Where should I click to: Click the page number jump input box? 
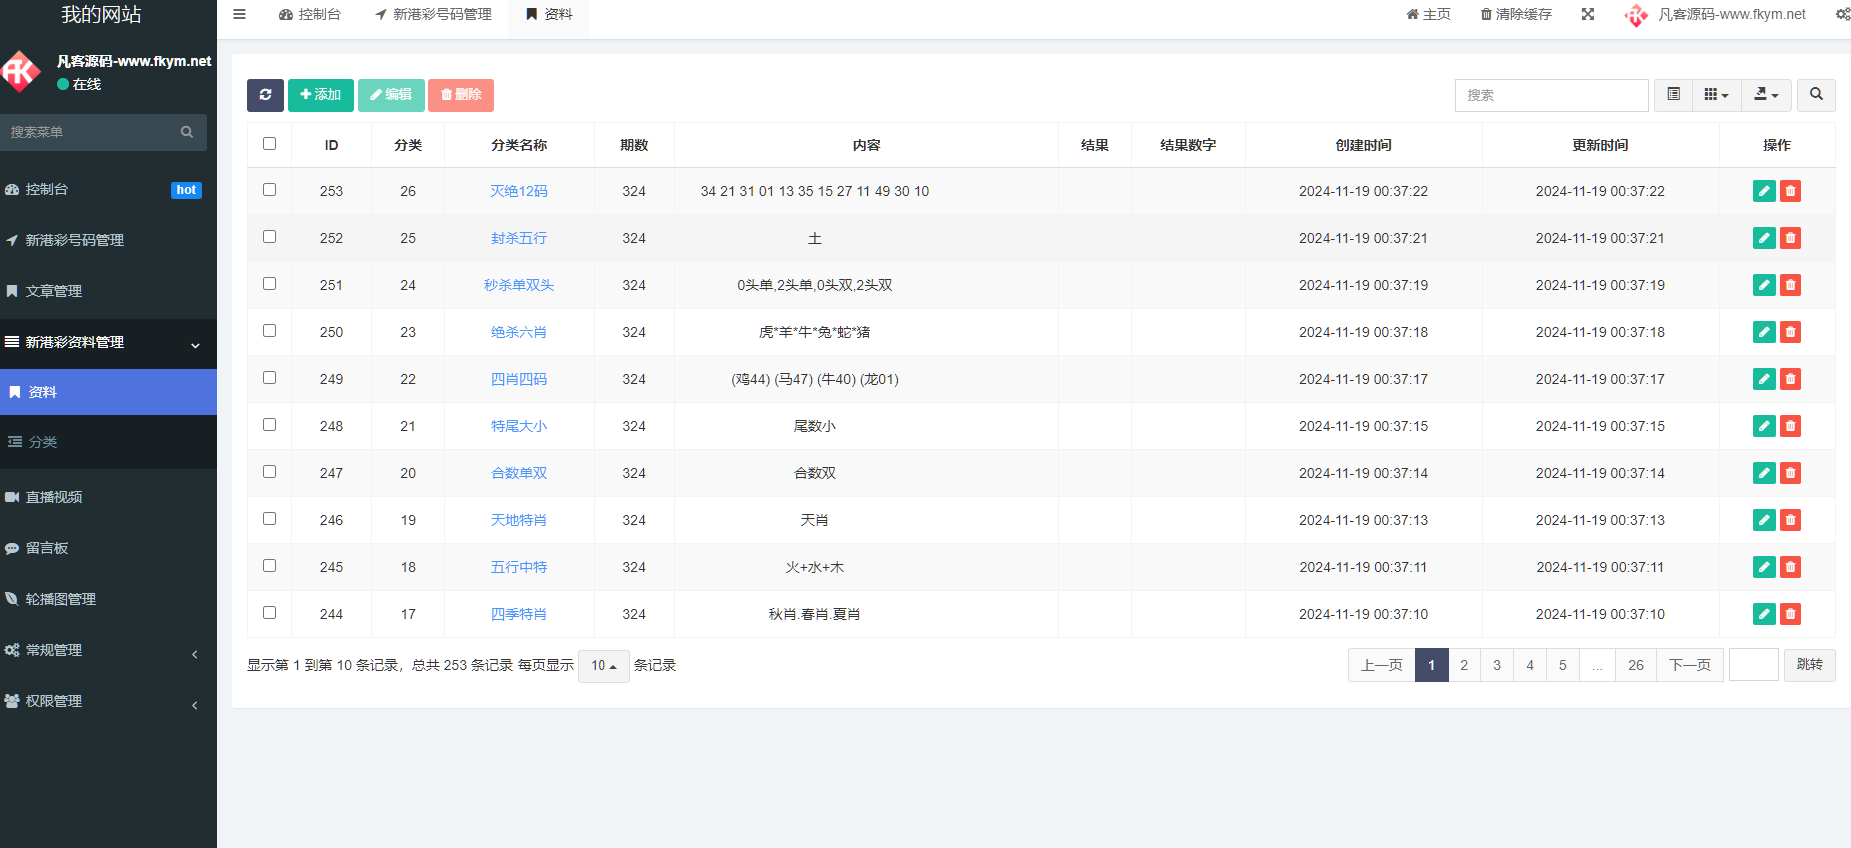point(1754,665)
